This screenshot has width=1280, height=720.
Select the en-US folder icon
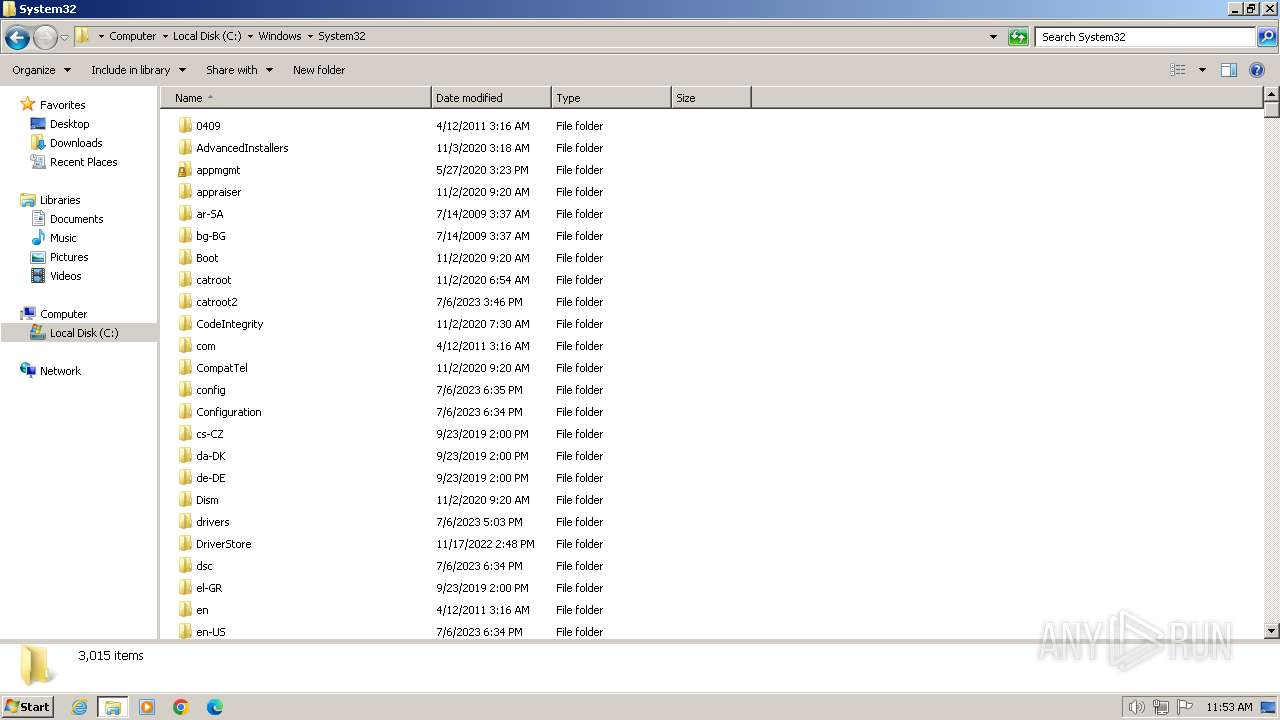tap(185, 632)
